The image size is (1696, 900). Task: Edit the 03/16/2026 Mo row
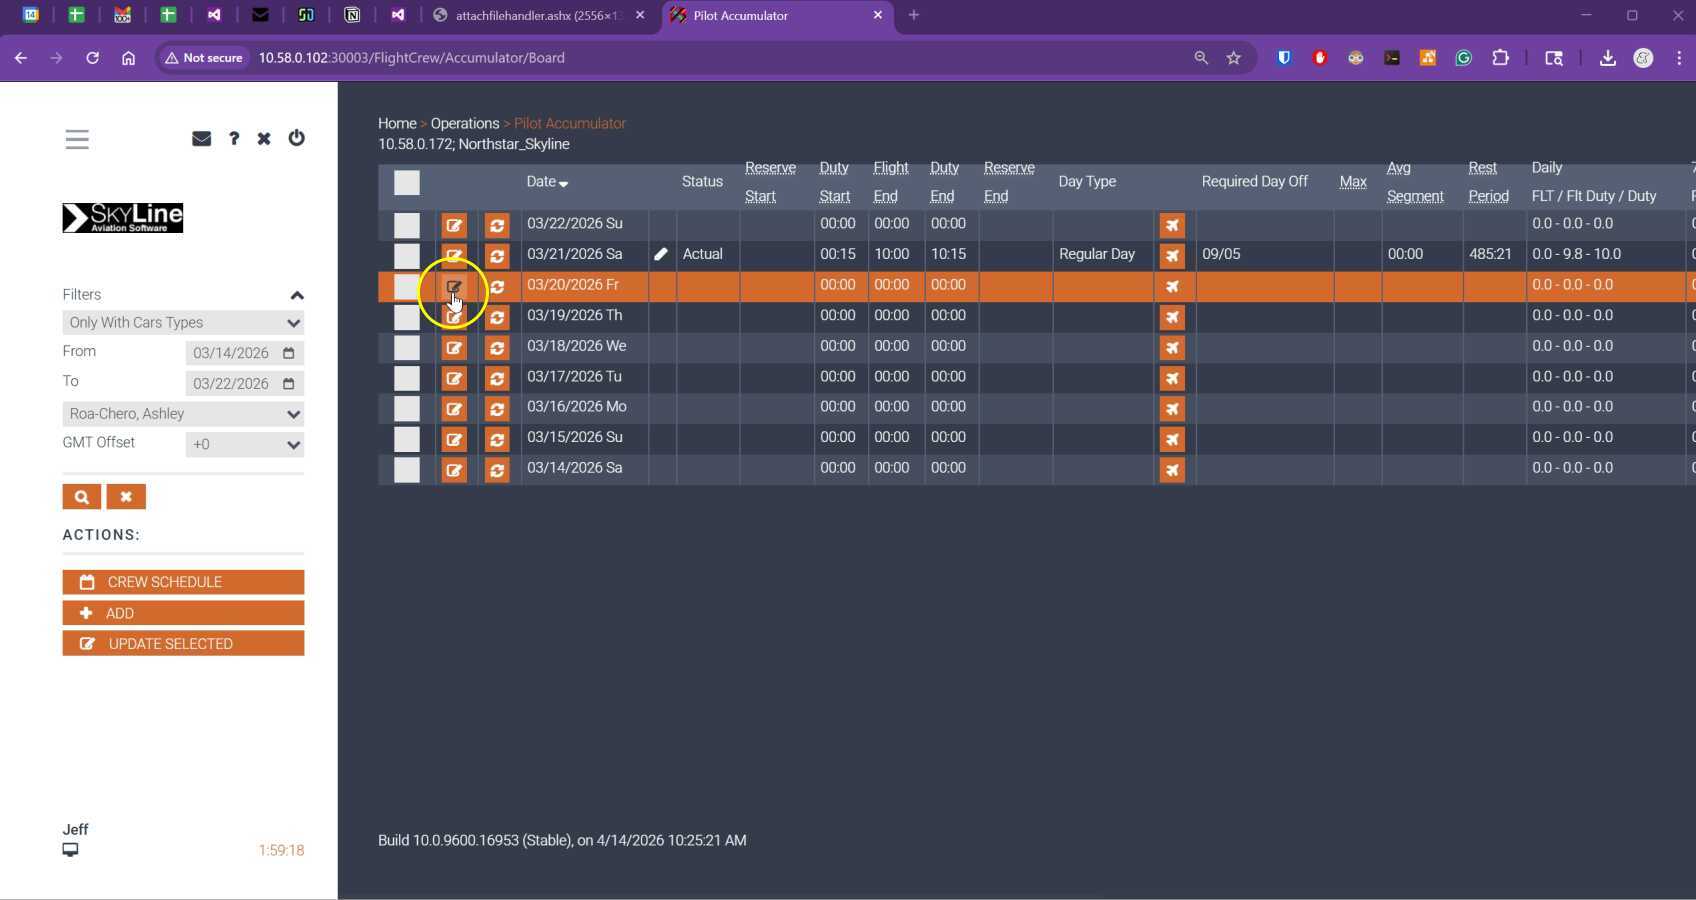click(x=454, y=409)
